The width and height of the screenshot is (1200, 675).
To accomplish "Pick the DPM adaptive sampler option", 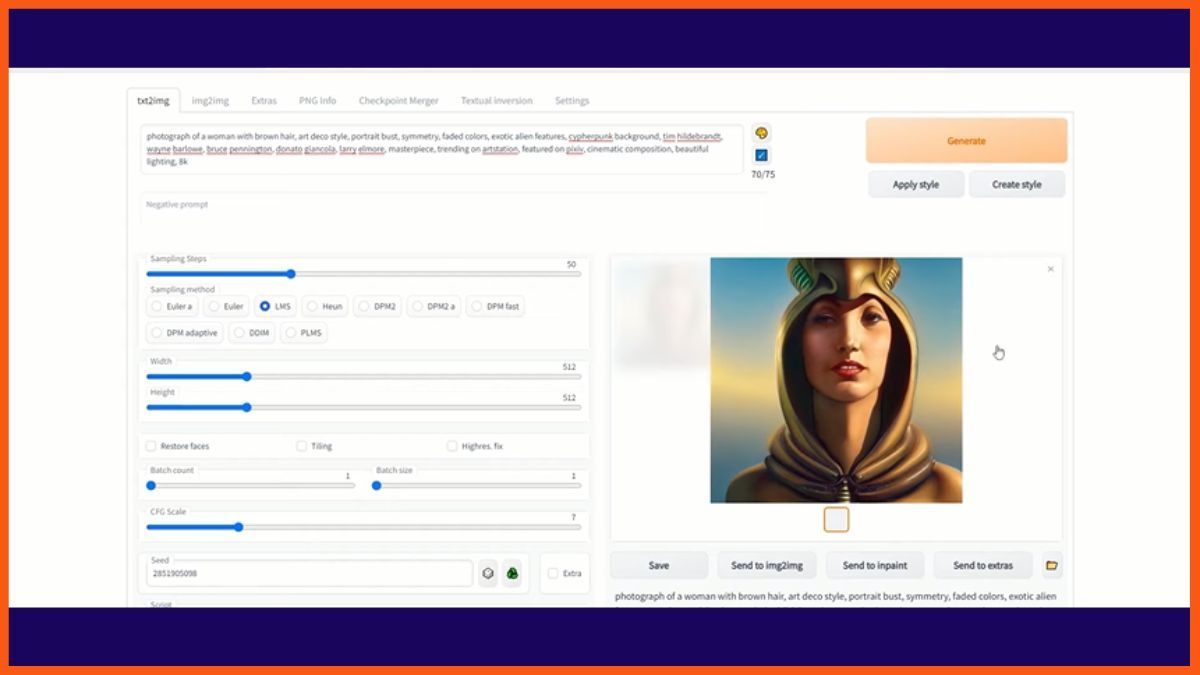I will click(156, 333).
